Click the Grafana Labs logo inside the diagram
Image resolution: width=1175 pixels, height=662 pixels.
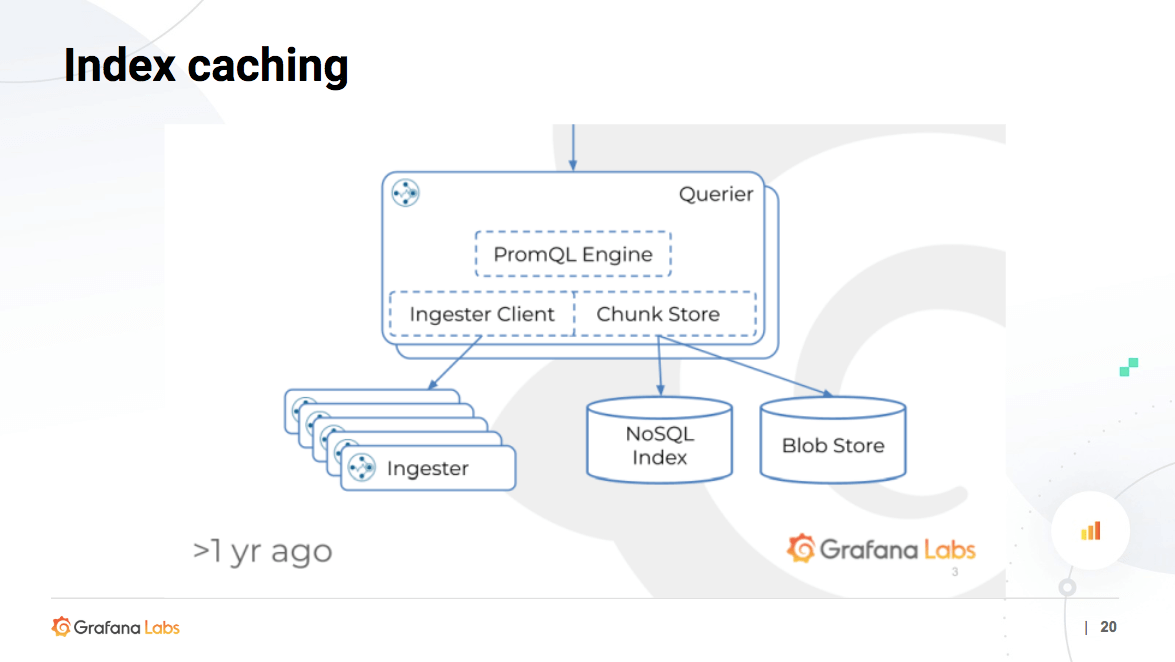tap(881, 549)
